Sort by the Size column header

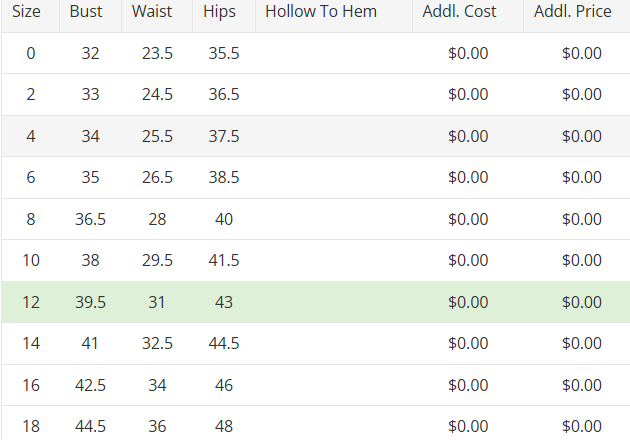pos(26,12)
